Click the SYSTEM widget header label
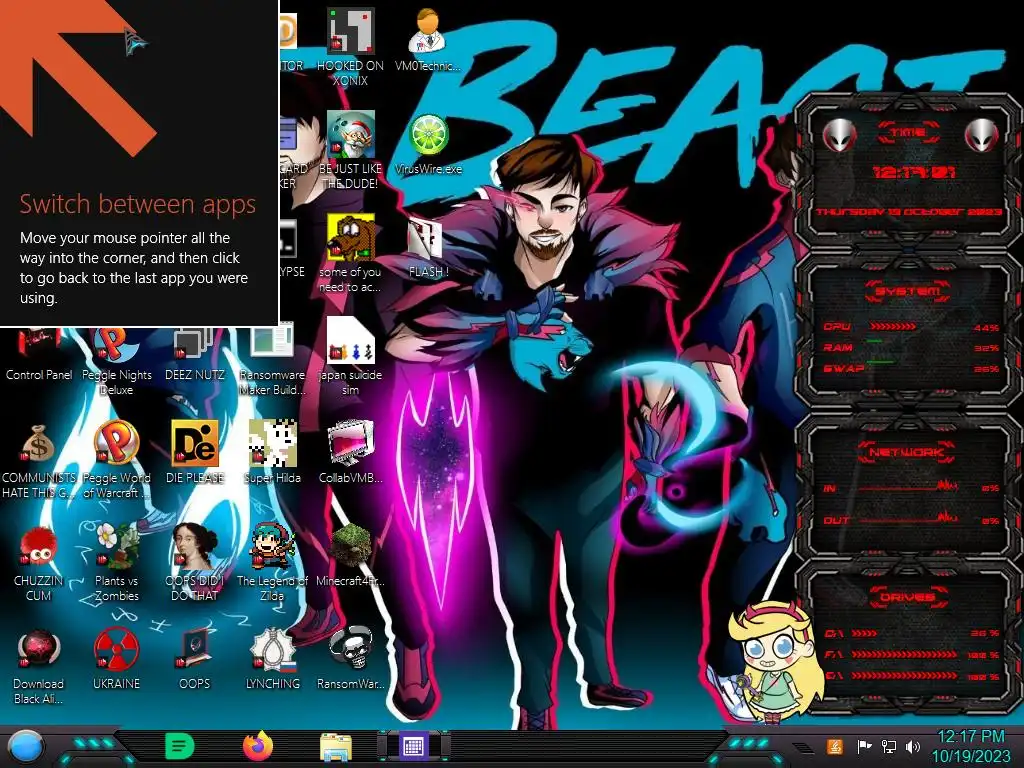1024x768 pixels. 907,291
